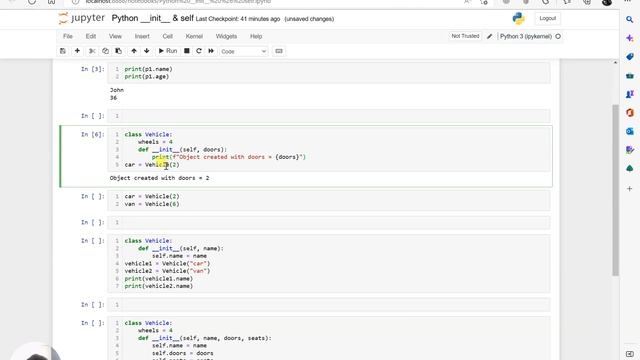Click the Jupyter logo
Image resolution: width=640 pixels, height=360 pixels.
[x=82, y=18]
